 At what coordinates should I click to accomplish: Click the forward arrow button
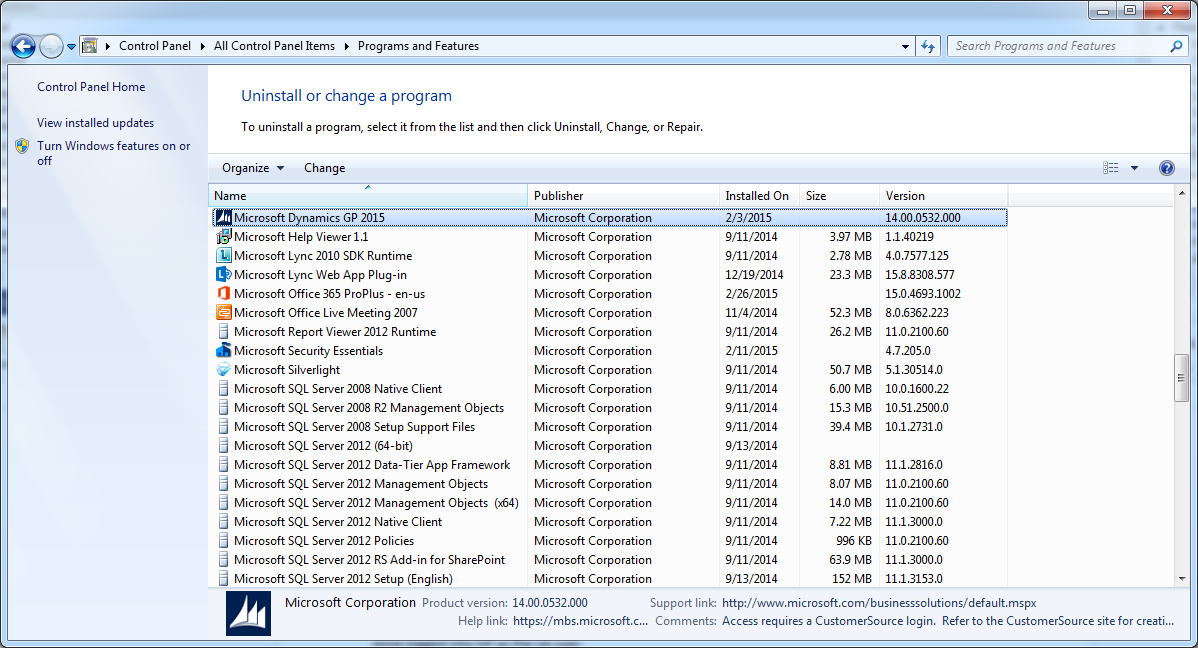51,47
